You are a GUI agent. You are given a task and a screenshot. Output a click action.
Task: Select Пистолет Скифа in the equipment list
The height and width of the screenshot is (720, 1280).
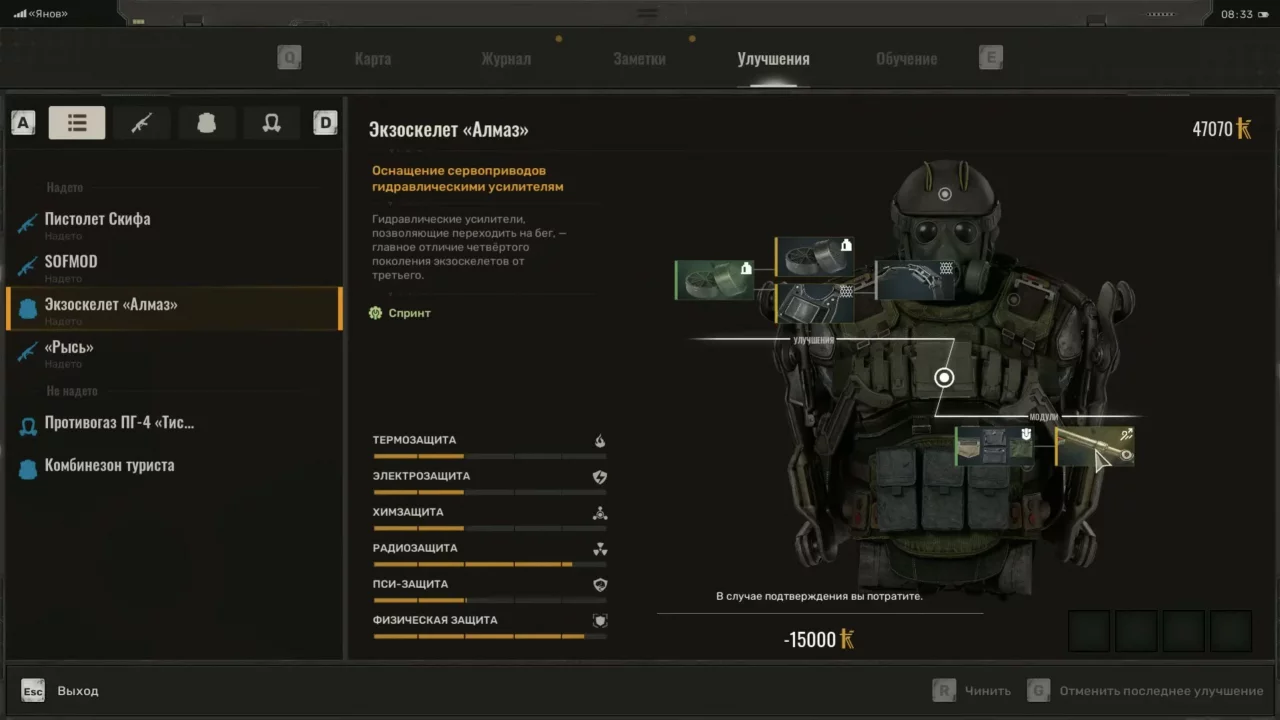click(x=174, y=223)
